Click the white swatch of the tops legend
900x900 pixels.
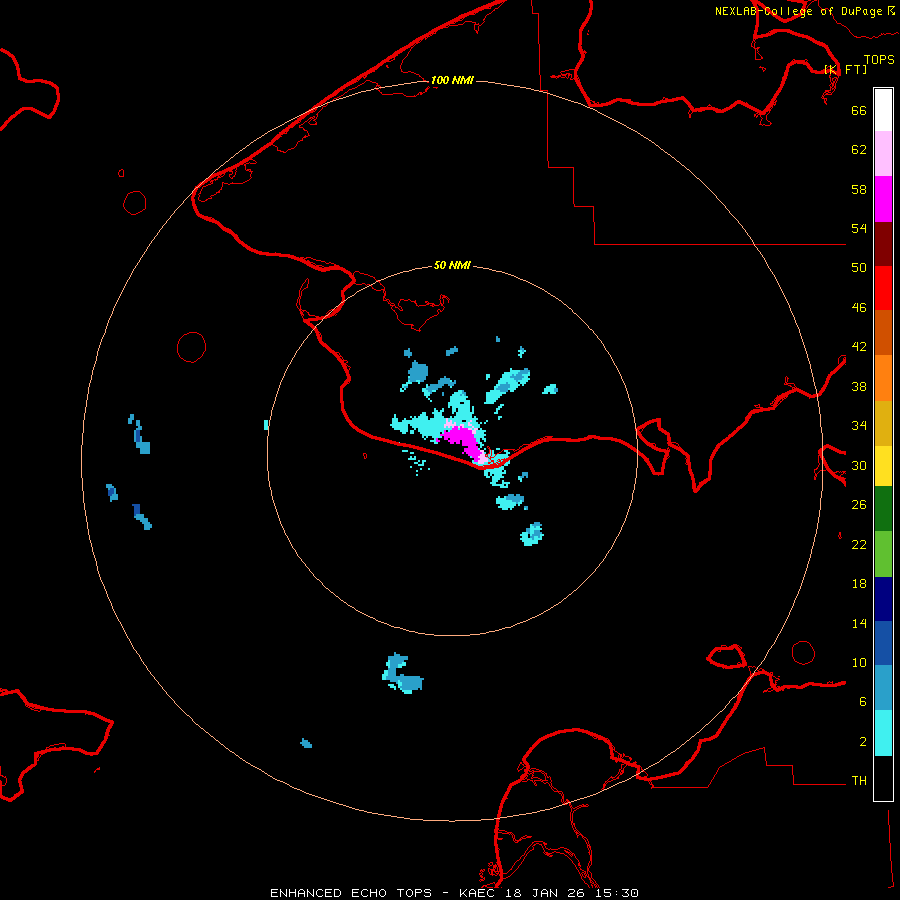point(883,110)
